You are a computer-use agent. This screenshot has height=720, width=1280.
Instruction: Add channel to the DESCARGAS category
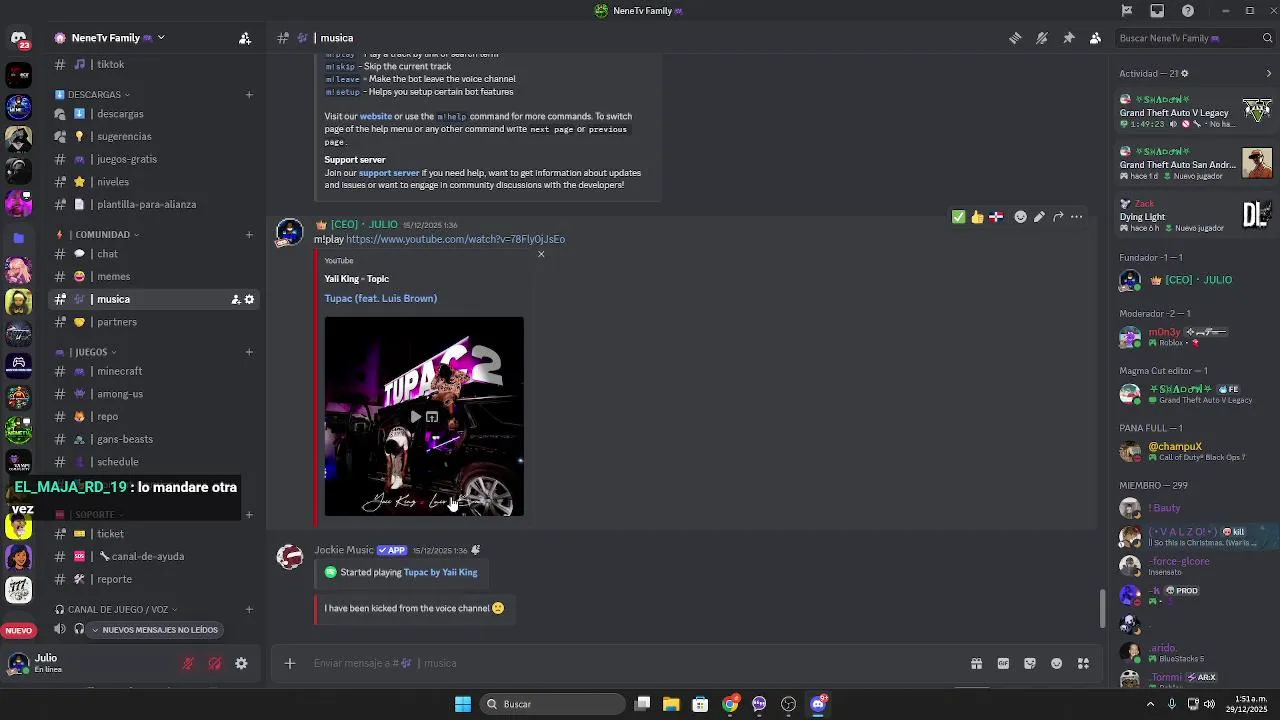coord(249,95)
